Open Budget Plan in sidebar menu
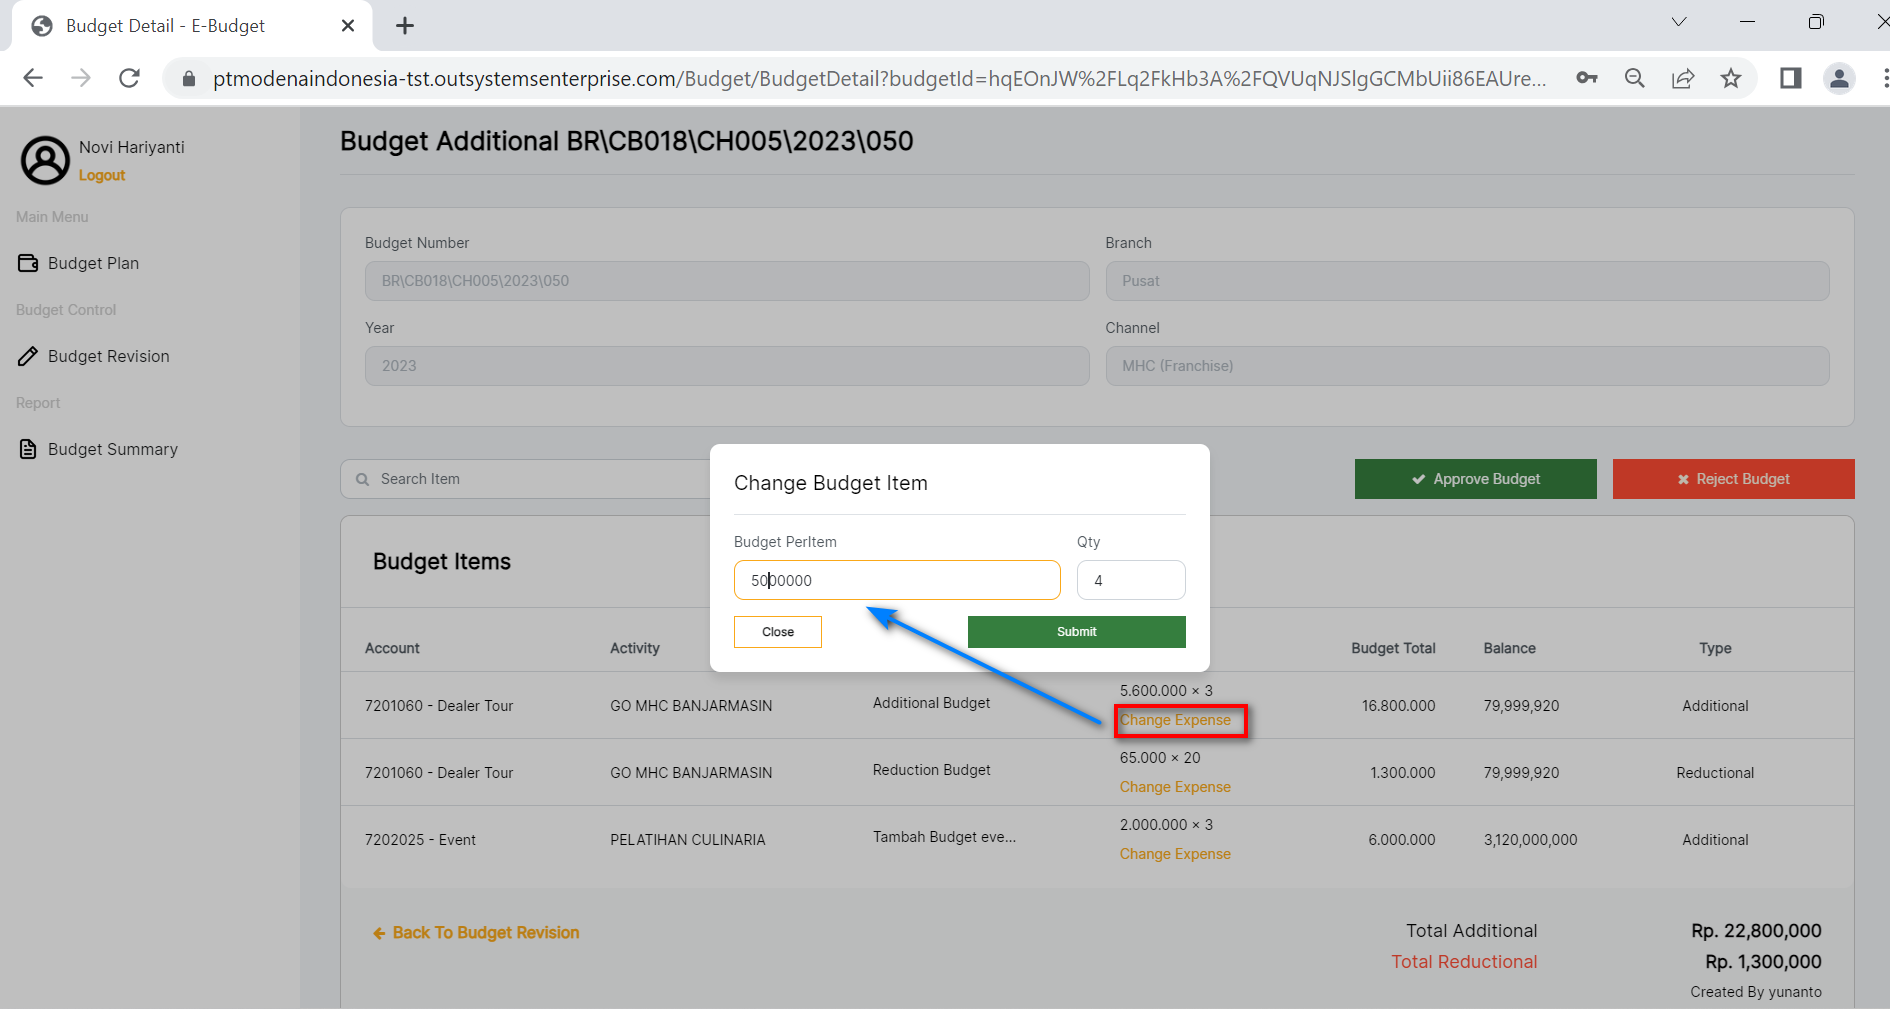The image size is (1890, 1009). point(93,263)
